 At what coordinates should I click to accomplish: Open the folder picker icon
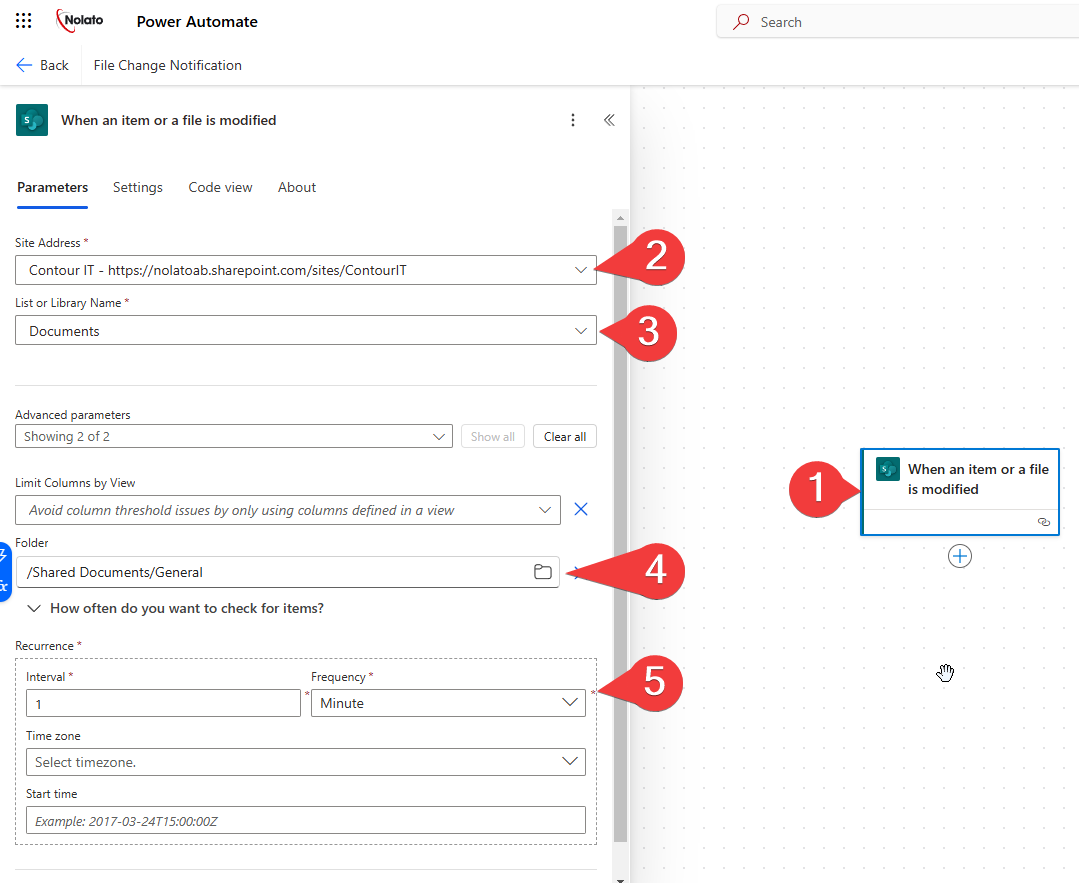point(543,572)
